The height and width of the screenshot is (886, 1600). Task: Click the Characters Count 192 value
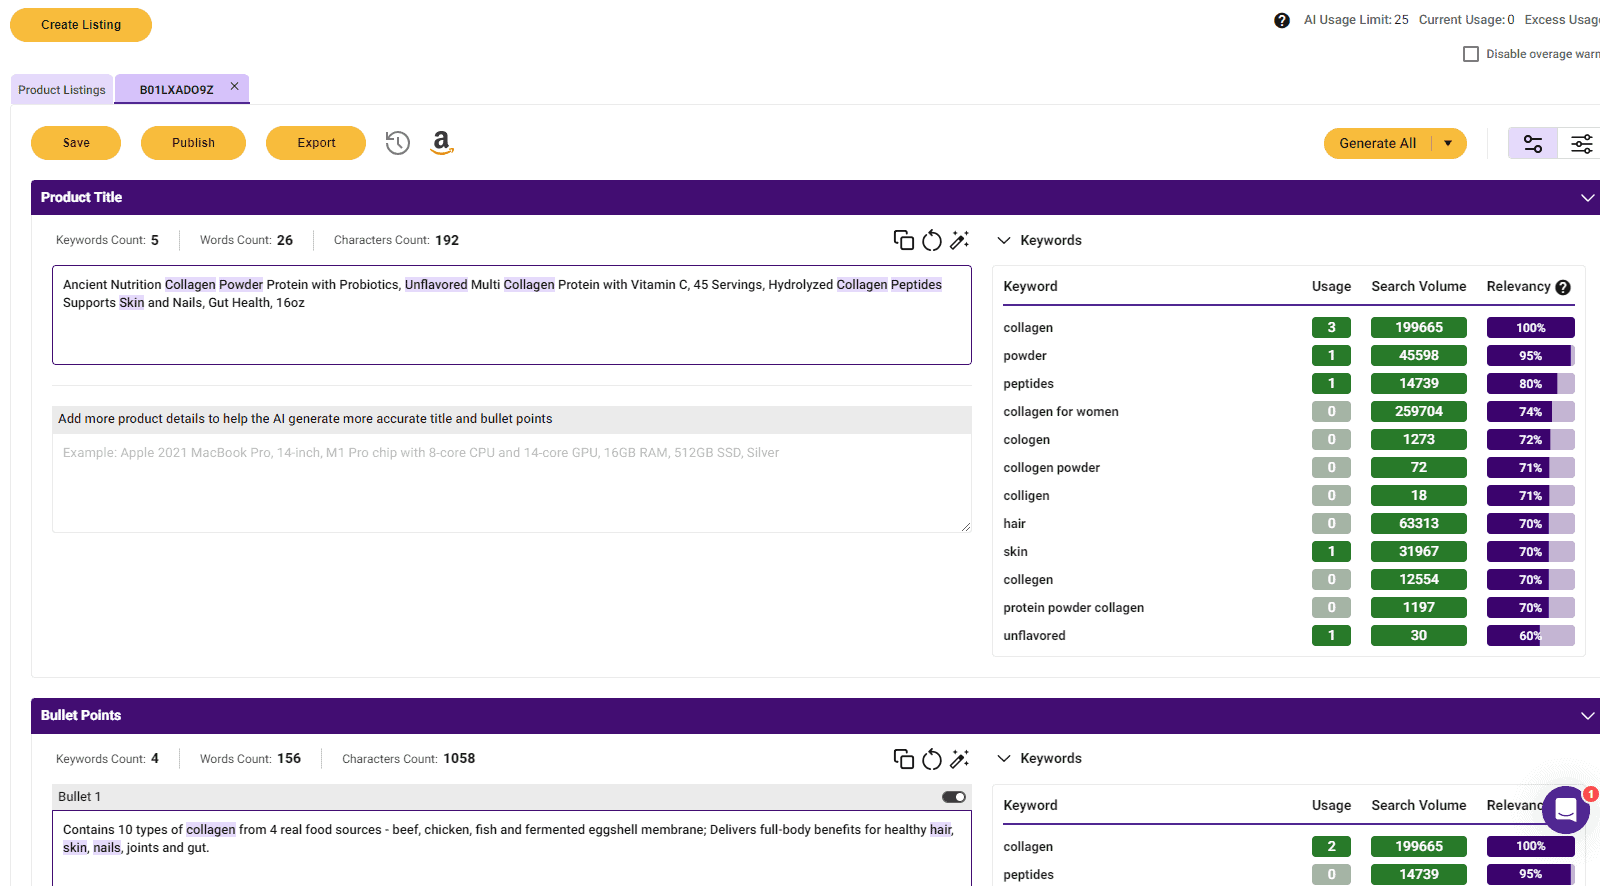point(447,241)
